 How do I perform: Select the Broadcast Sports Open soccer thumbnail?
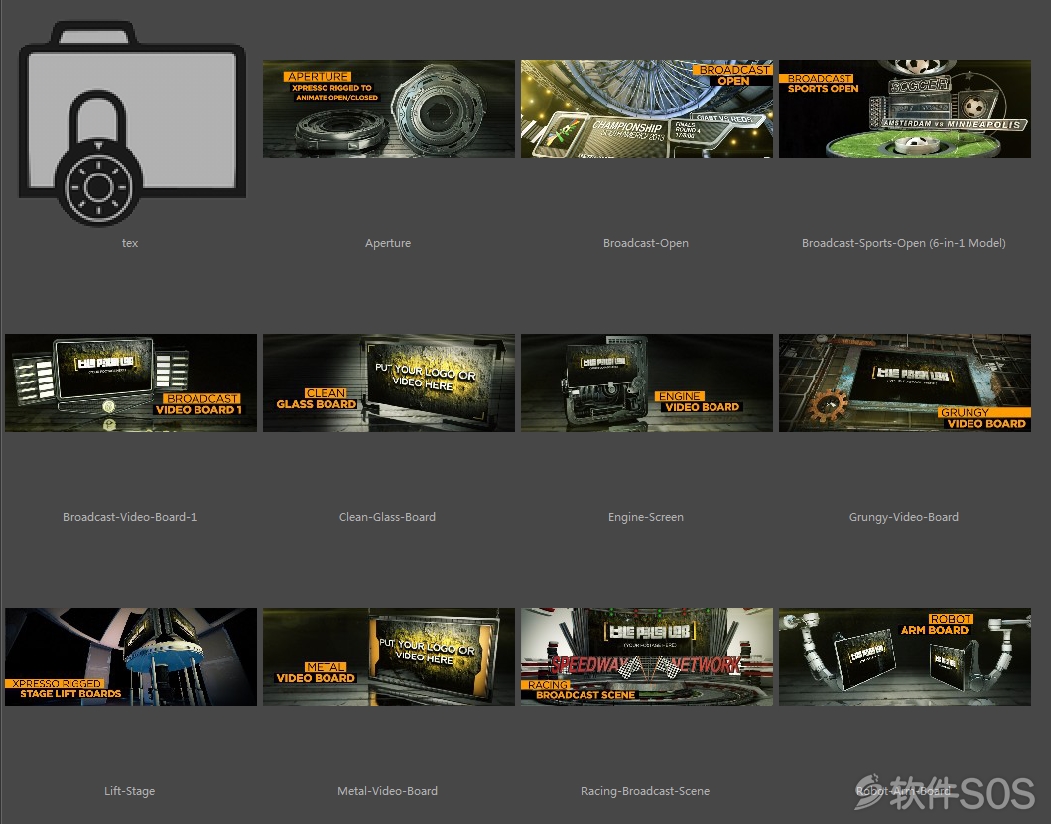(905, 109)
